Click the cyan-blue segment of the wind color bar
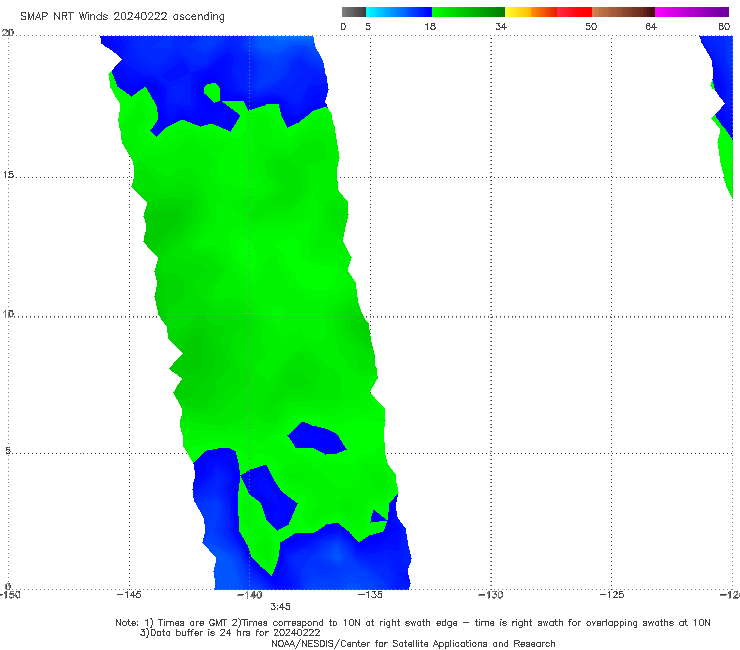The height and width of the screenshot is (650, 740). click(x=399, y=12)
